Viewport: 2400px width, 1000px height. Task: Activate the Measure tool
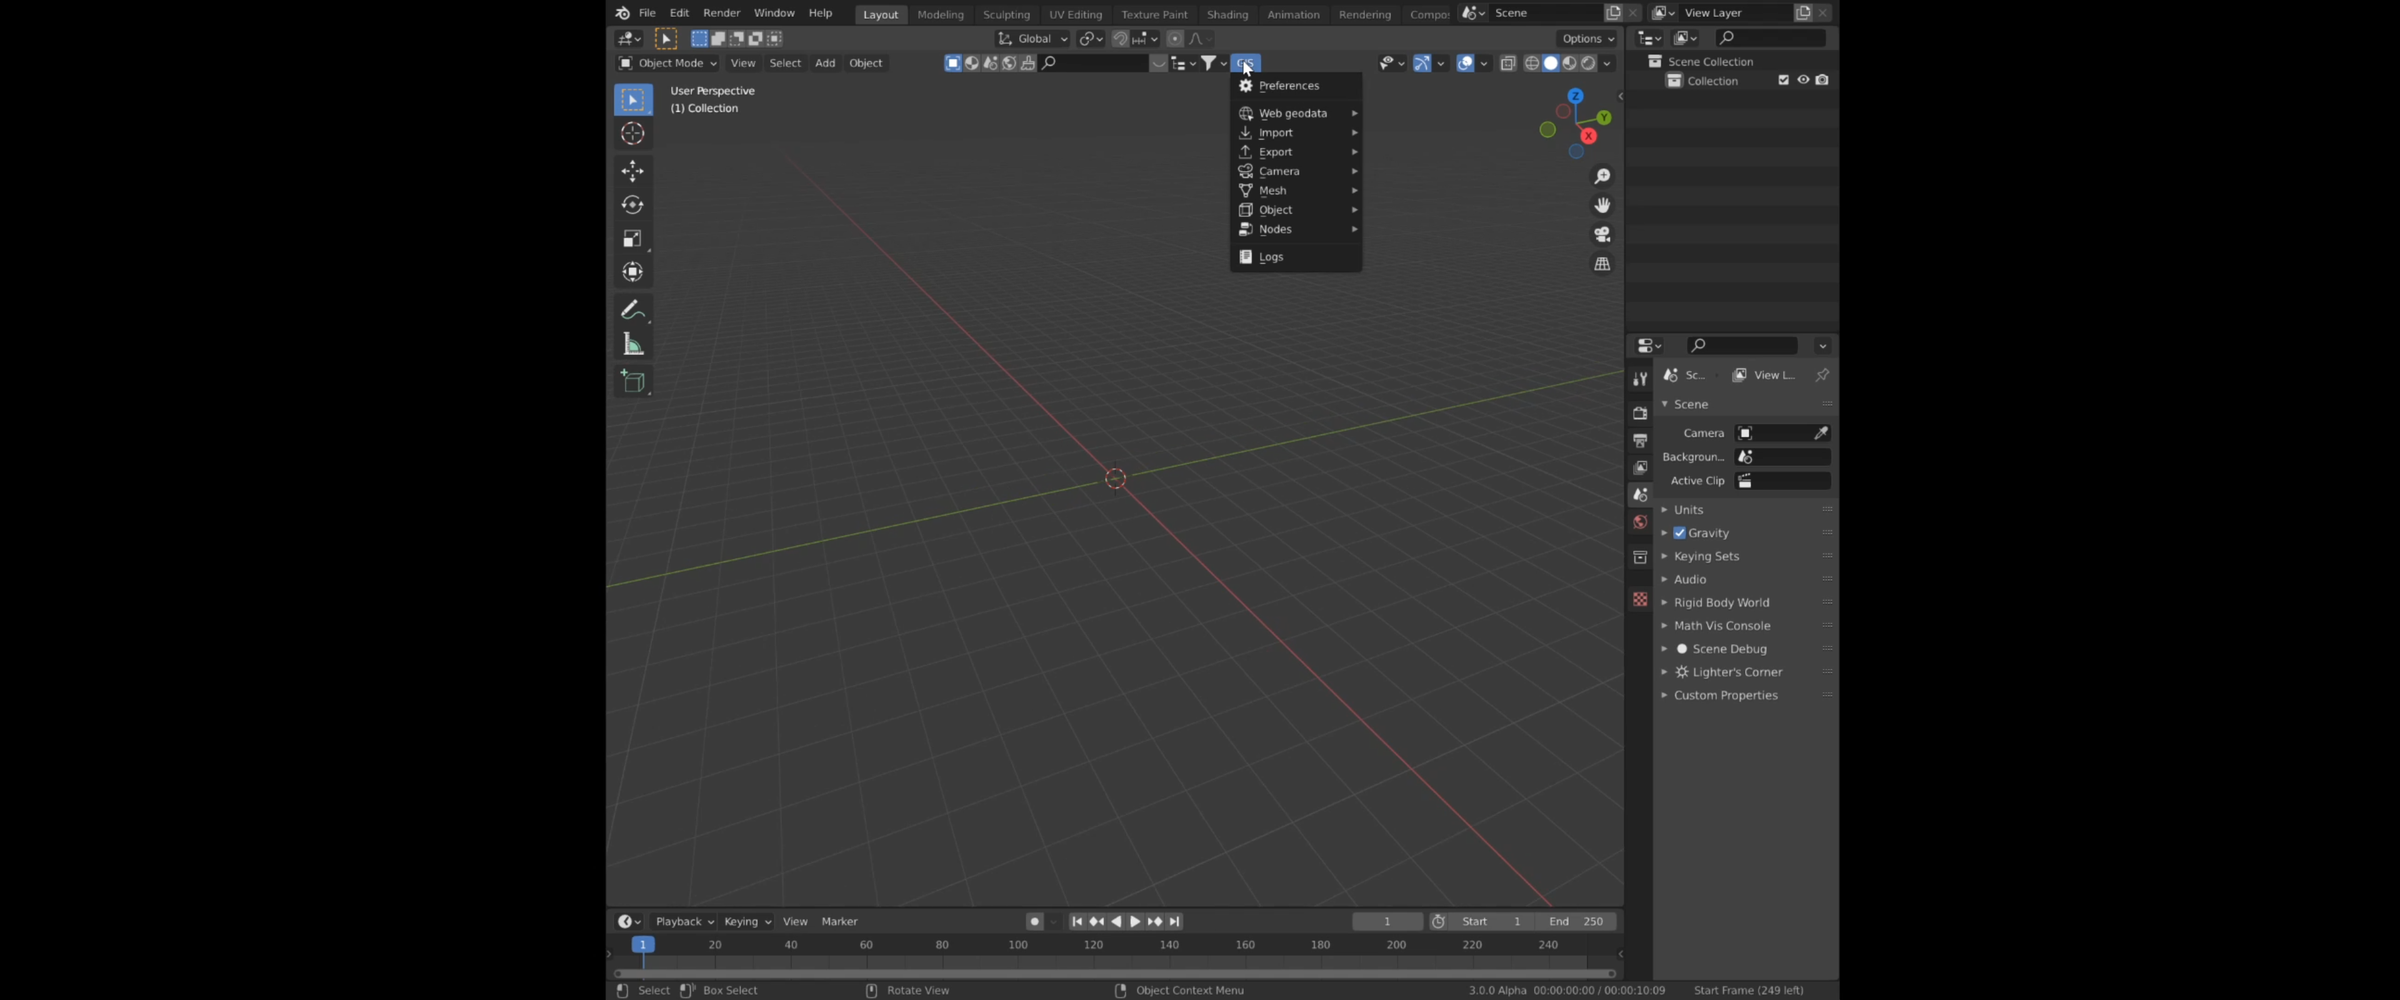point(632,345)
